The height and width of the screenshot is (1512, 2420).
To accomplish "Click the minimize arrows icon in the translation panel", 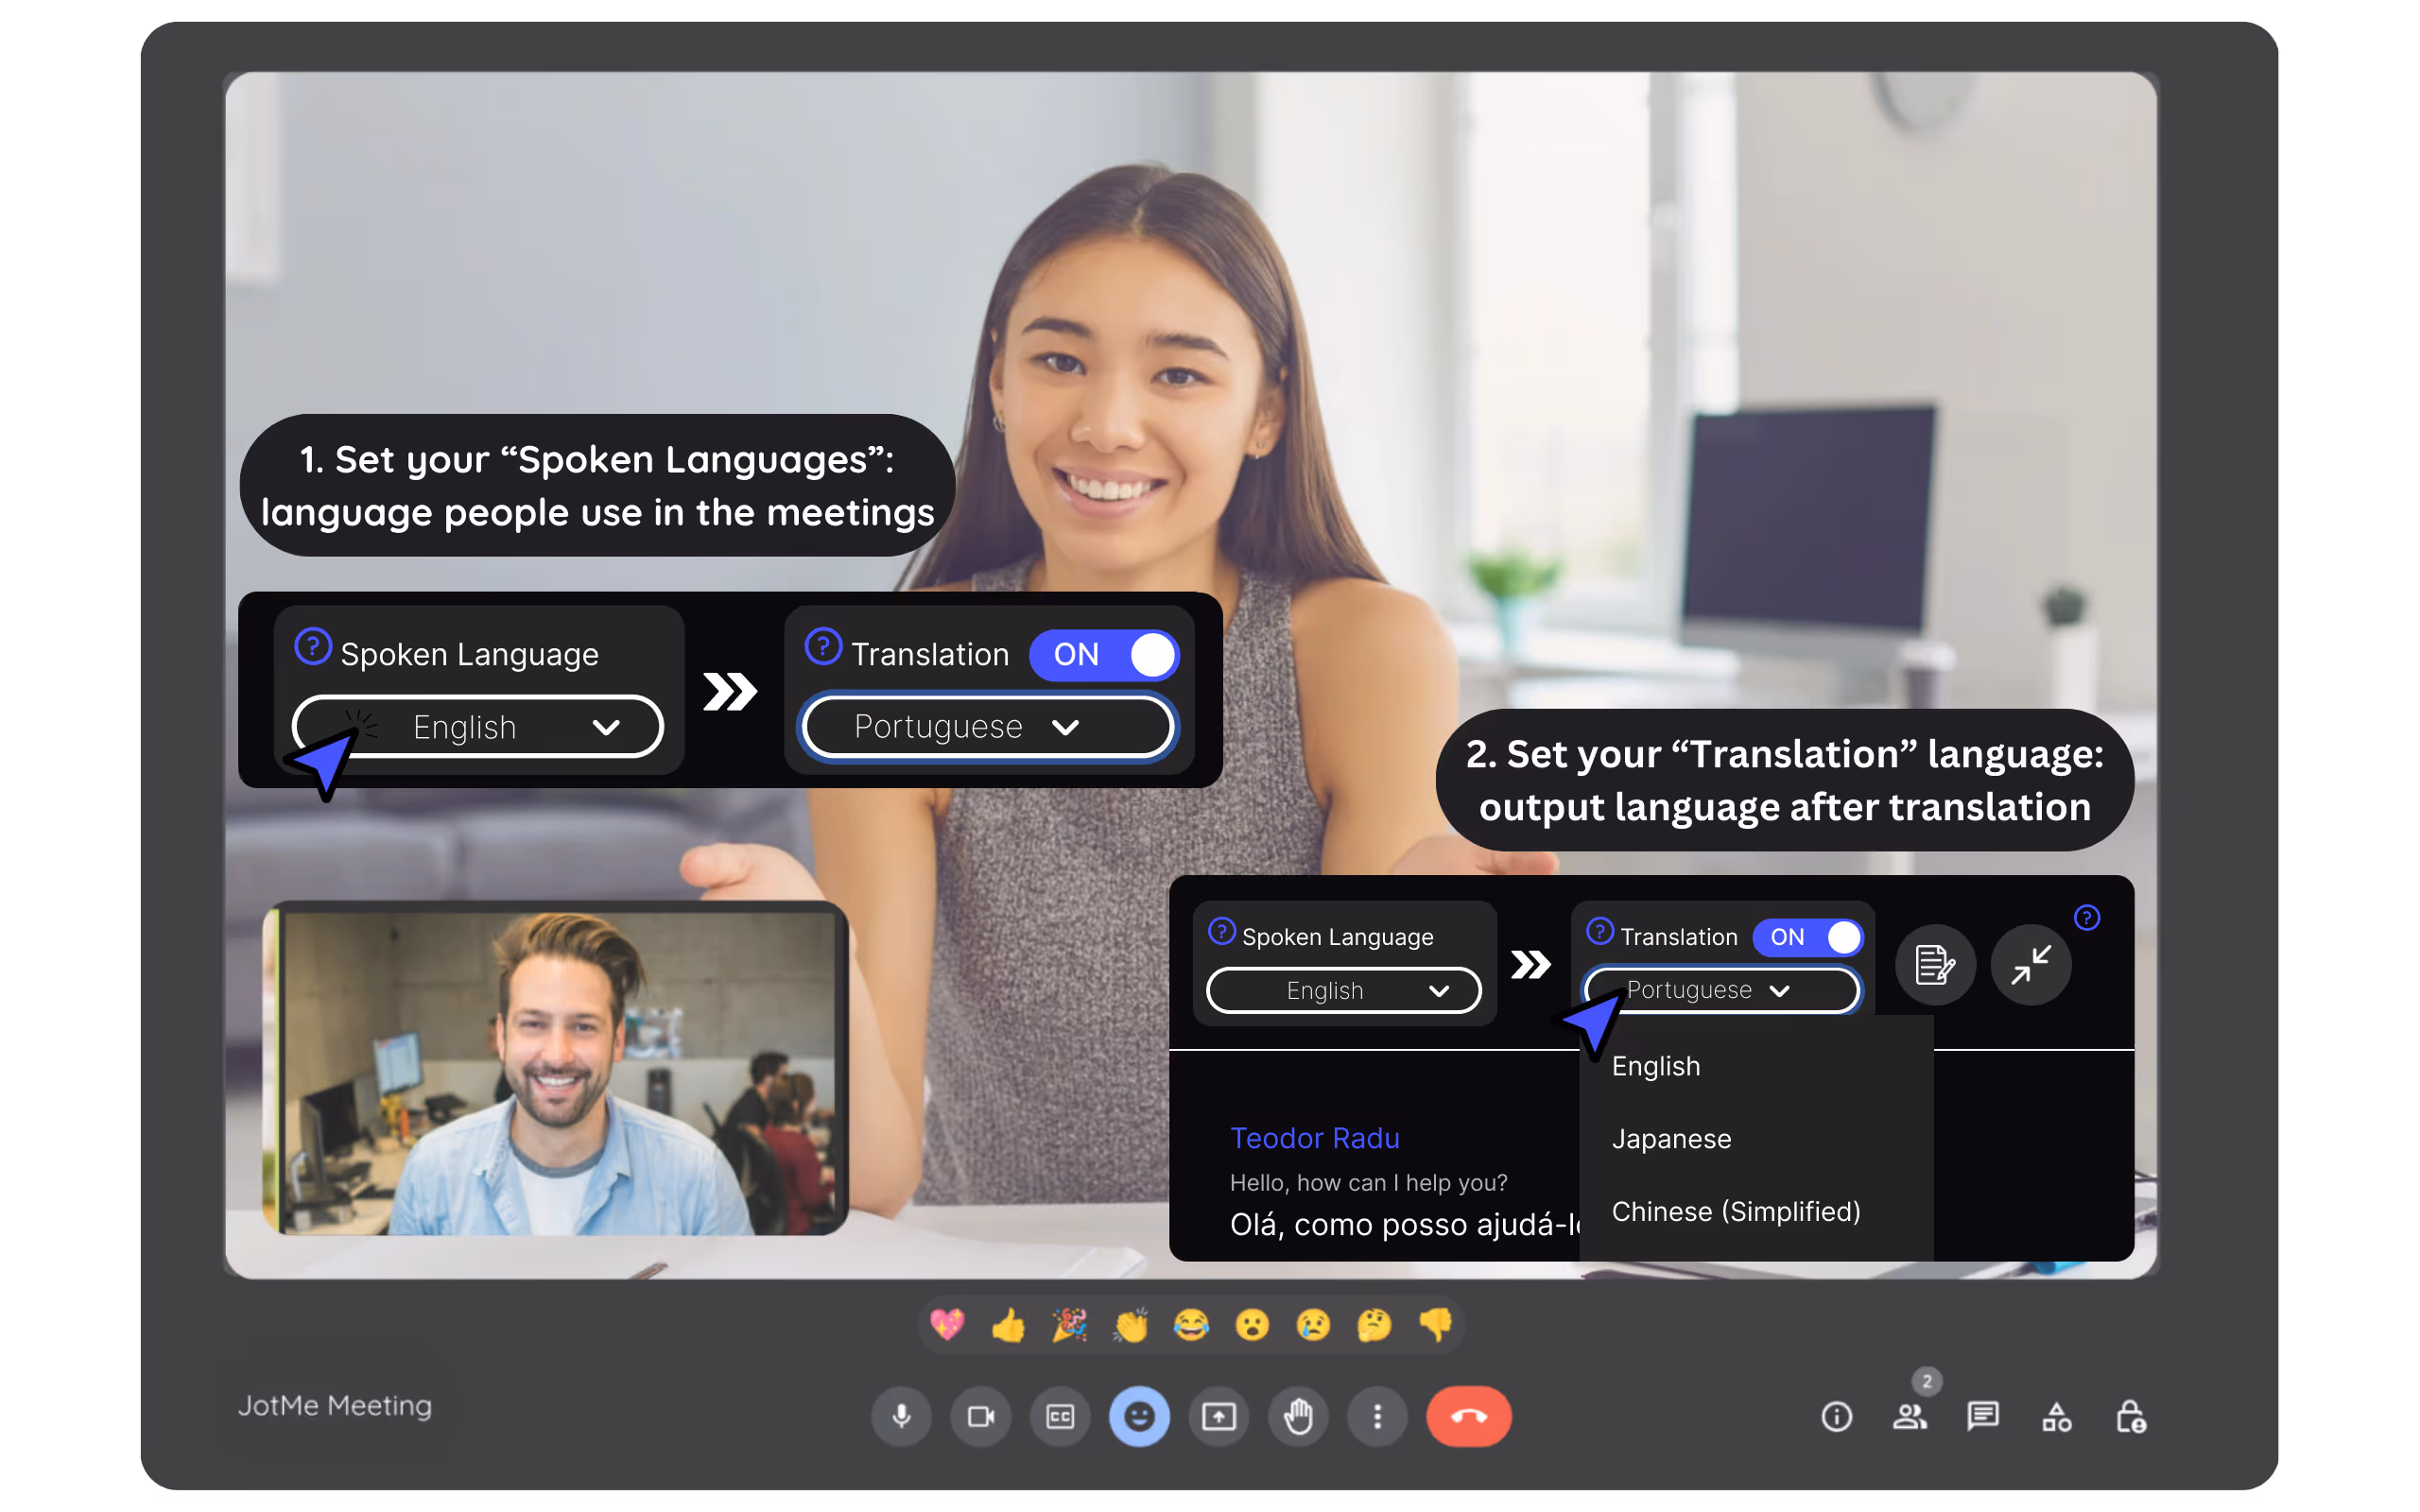I will coord(2030,964).
